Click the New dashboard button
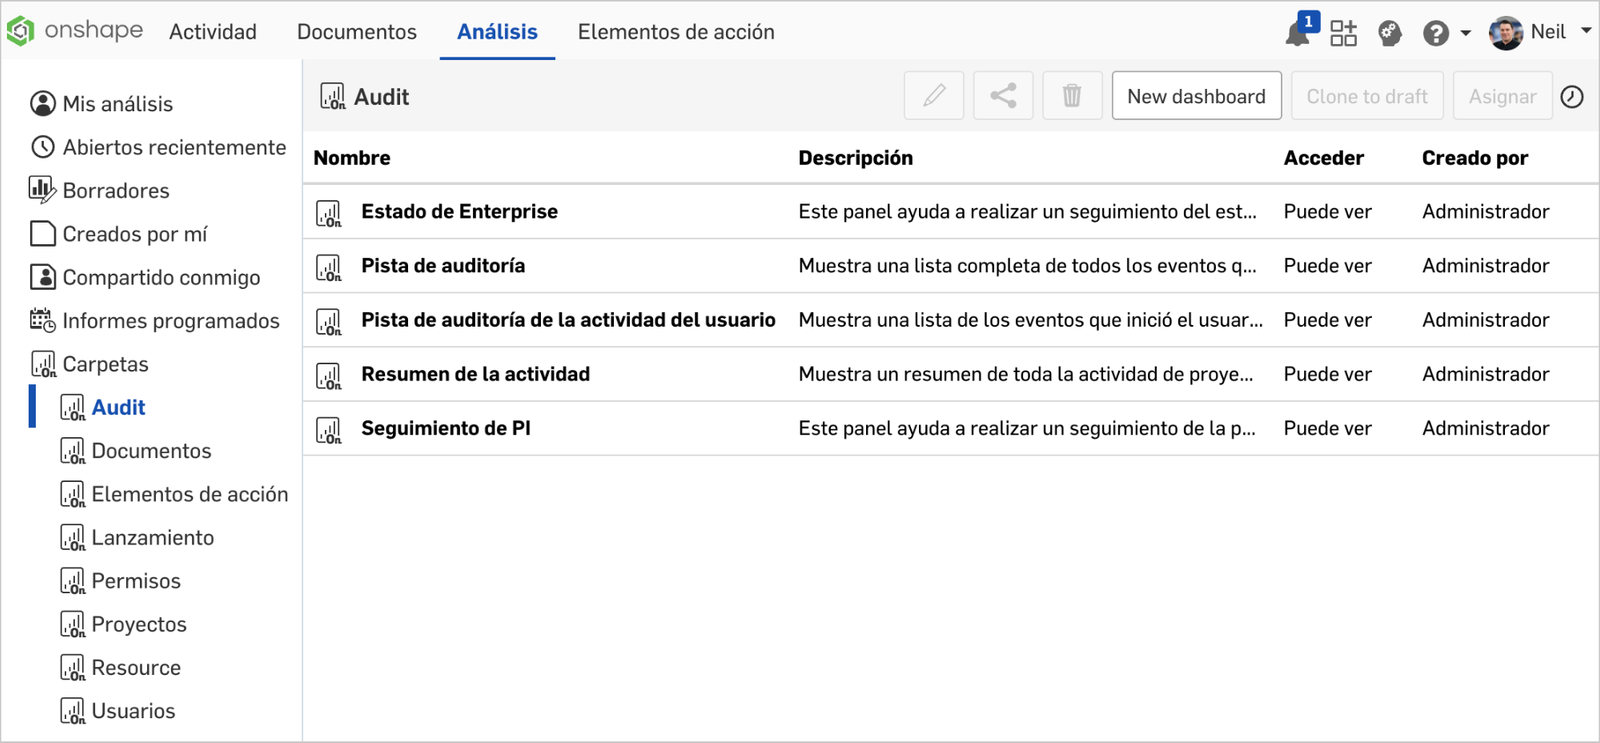1600x743 pixels. tap(1195, 96)
